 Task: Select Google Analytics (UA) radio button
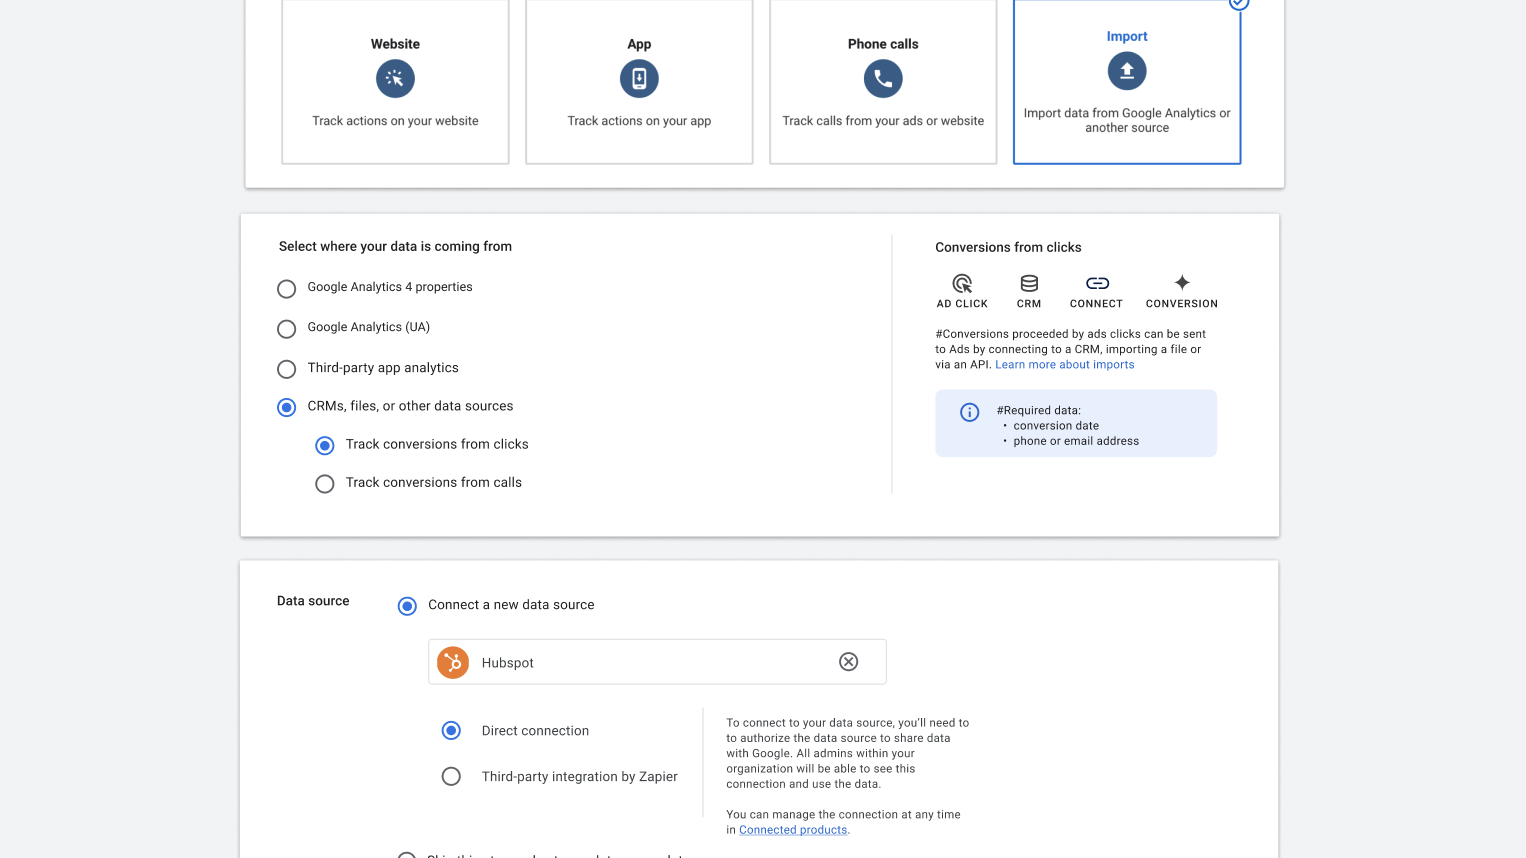pyautogui.click(x=287, y=329)
